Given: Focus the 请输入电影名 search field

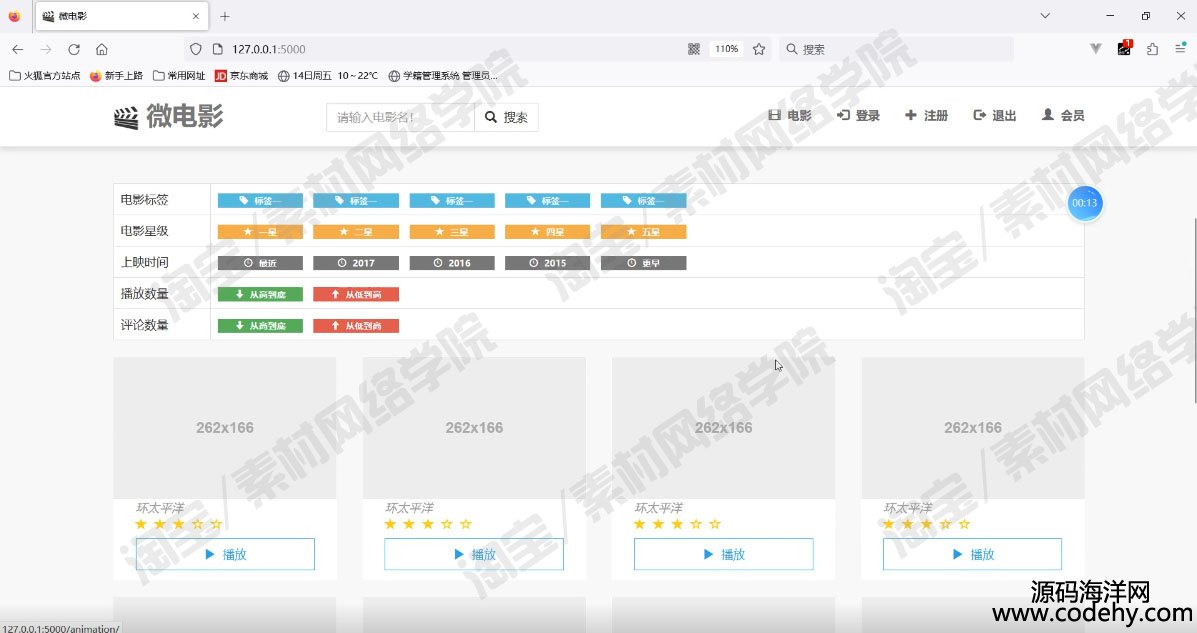Looking at the screenshot, I should click(400, 117).
